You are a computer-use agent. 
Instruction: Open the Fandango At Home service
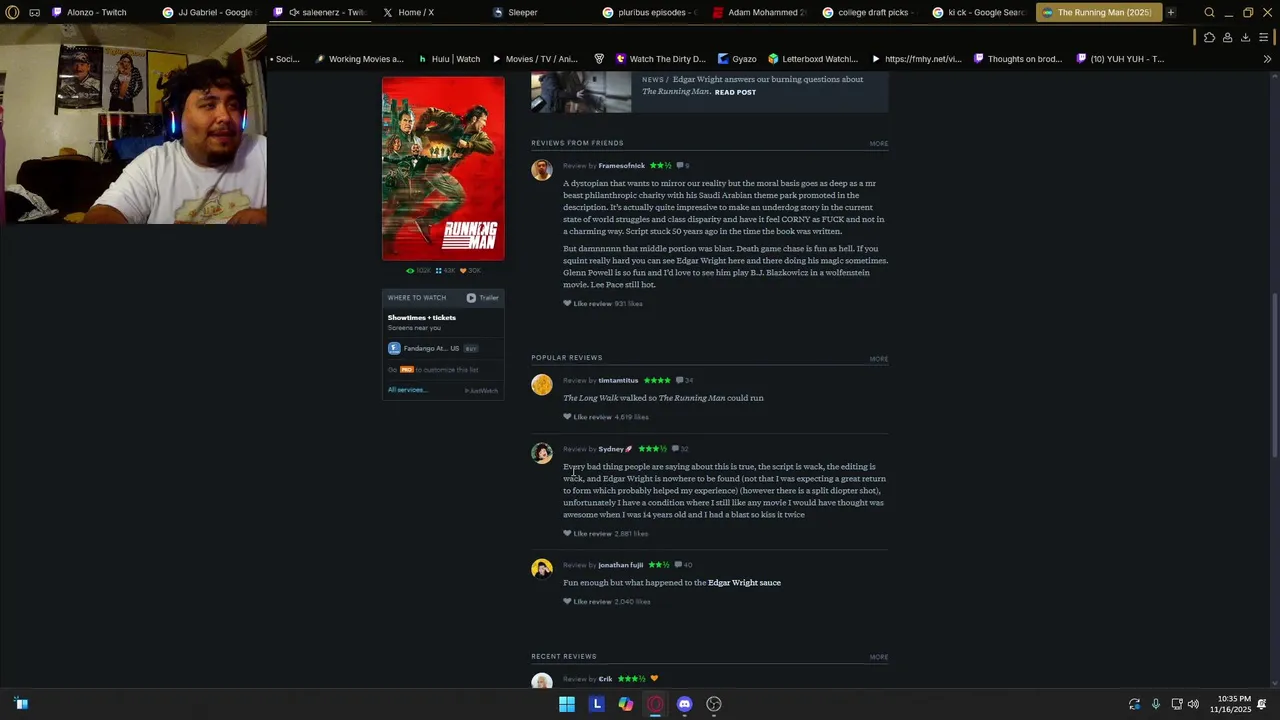pyautogui.click(x=424, y=348)
